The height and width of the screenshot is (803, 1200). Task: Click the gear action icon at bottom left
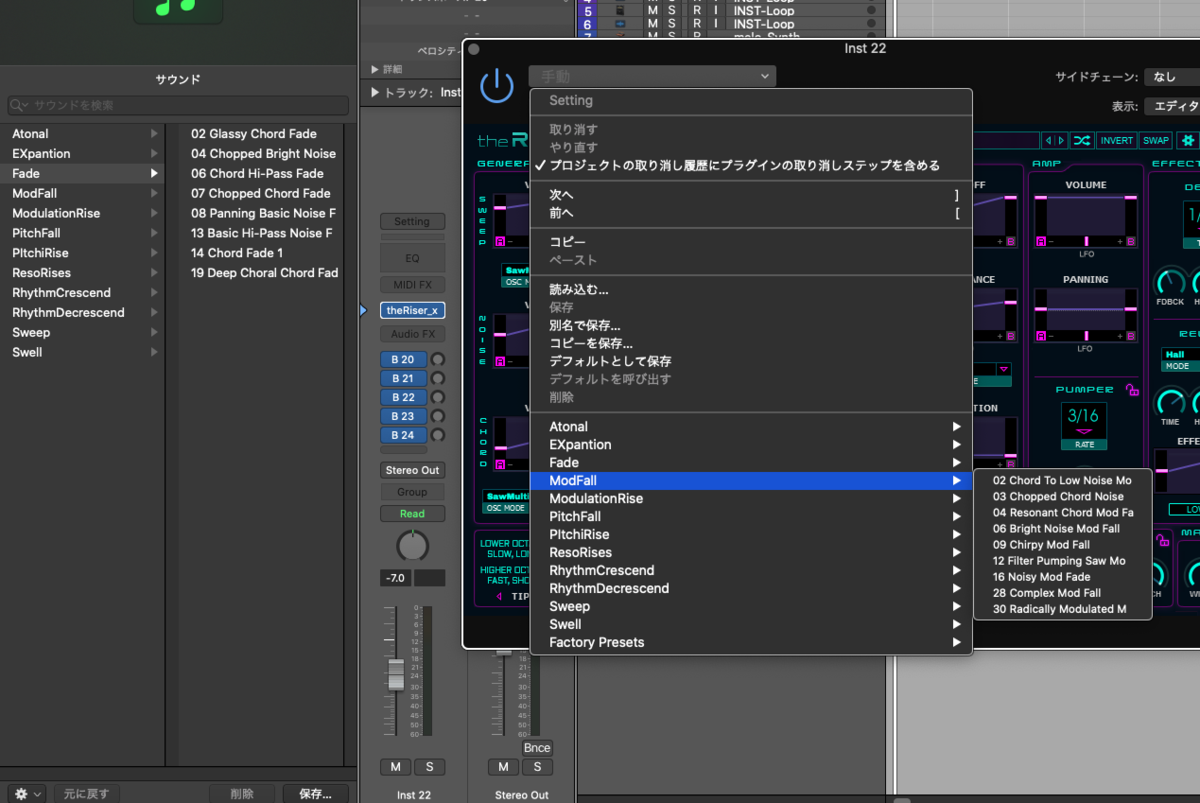20,792
